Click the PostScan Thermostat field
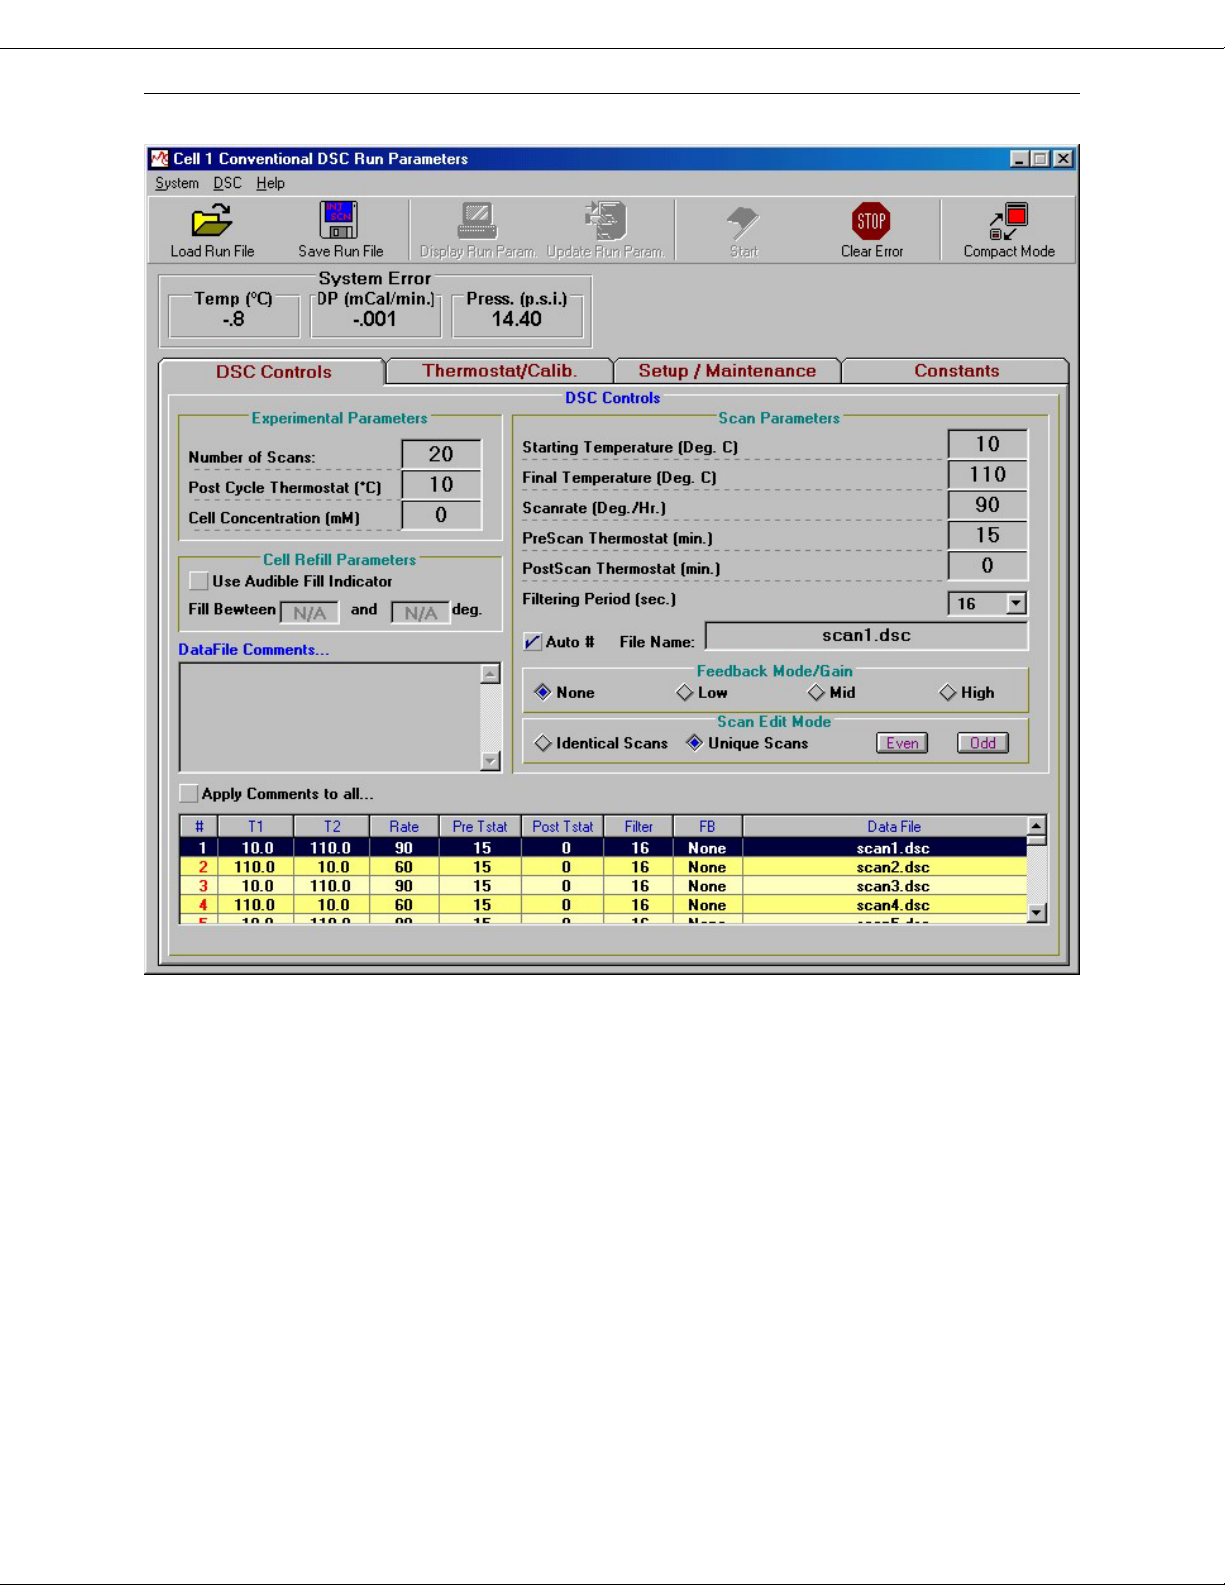This screenshot has height=1585, width=1225. pos(987,566)
